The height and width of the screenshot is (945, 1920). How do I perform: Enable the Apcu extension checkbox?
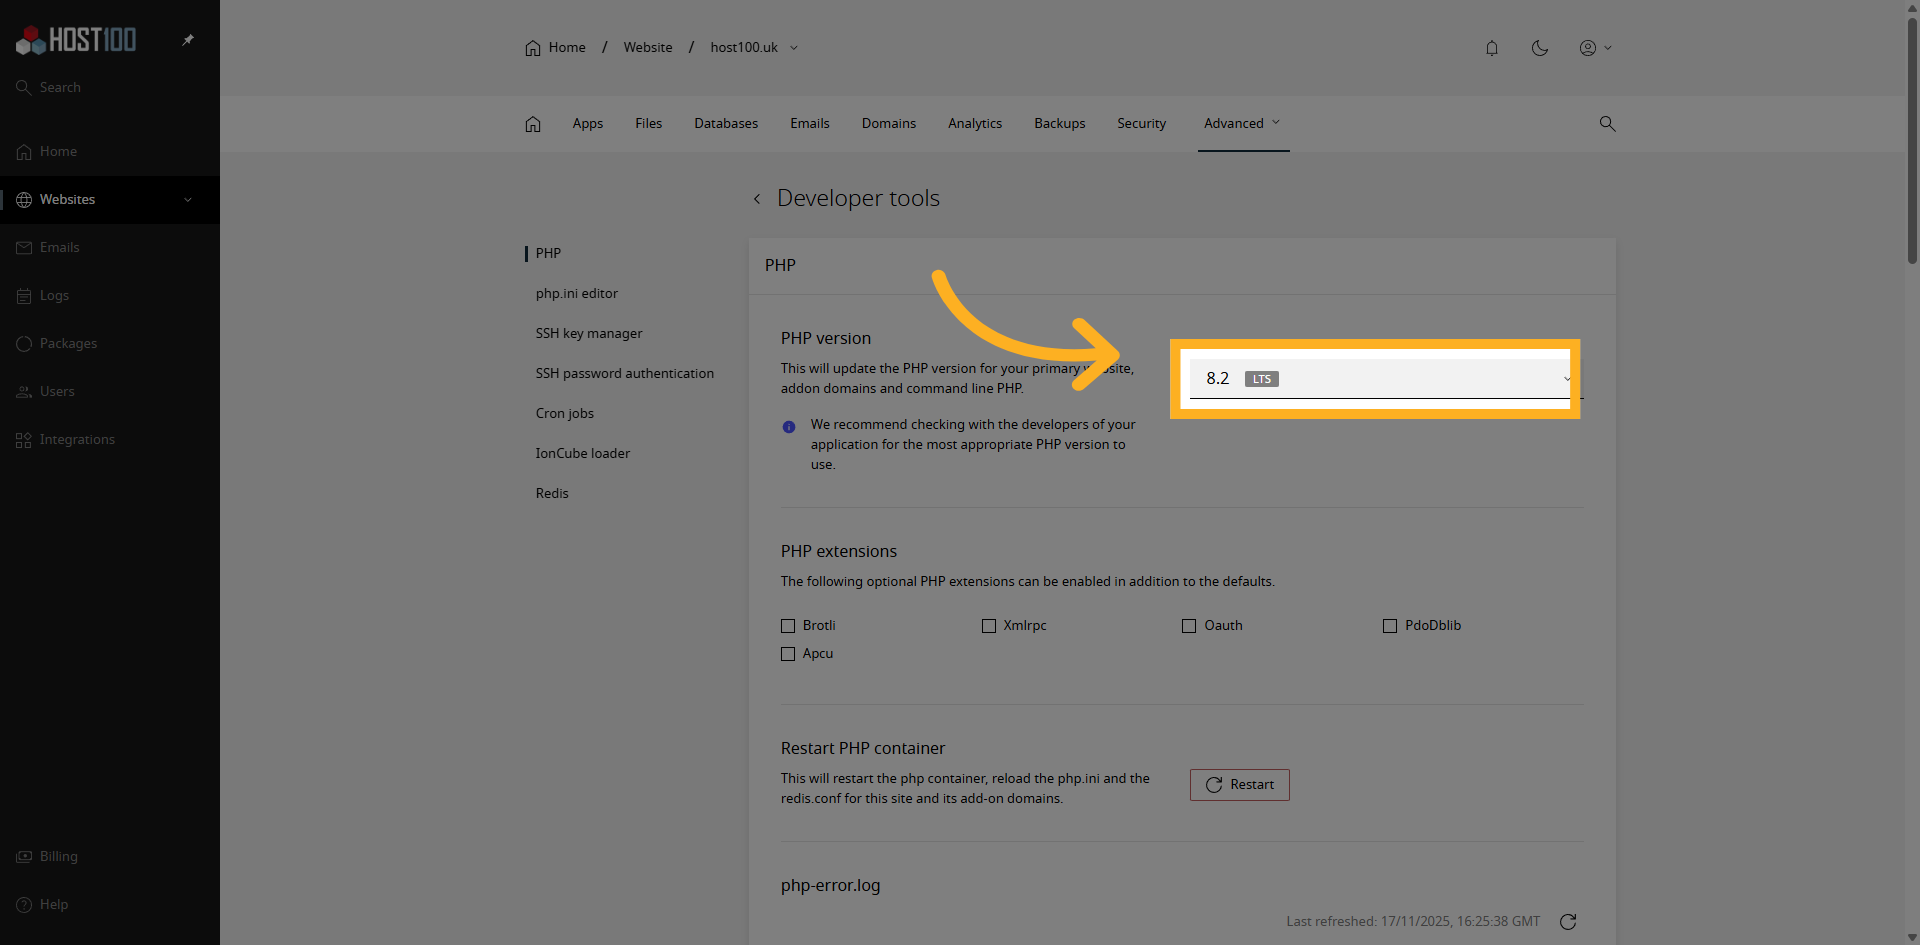(x=788, y=654)
